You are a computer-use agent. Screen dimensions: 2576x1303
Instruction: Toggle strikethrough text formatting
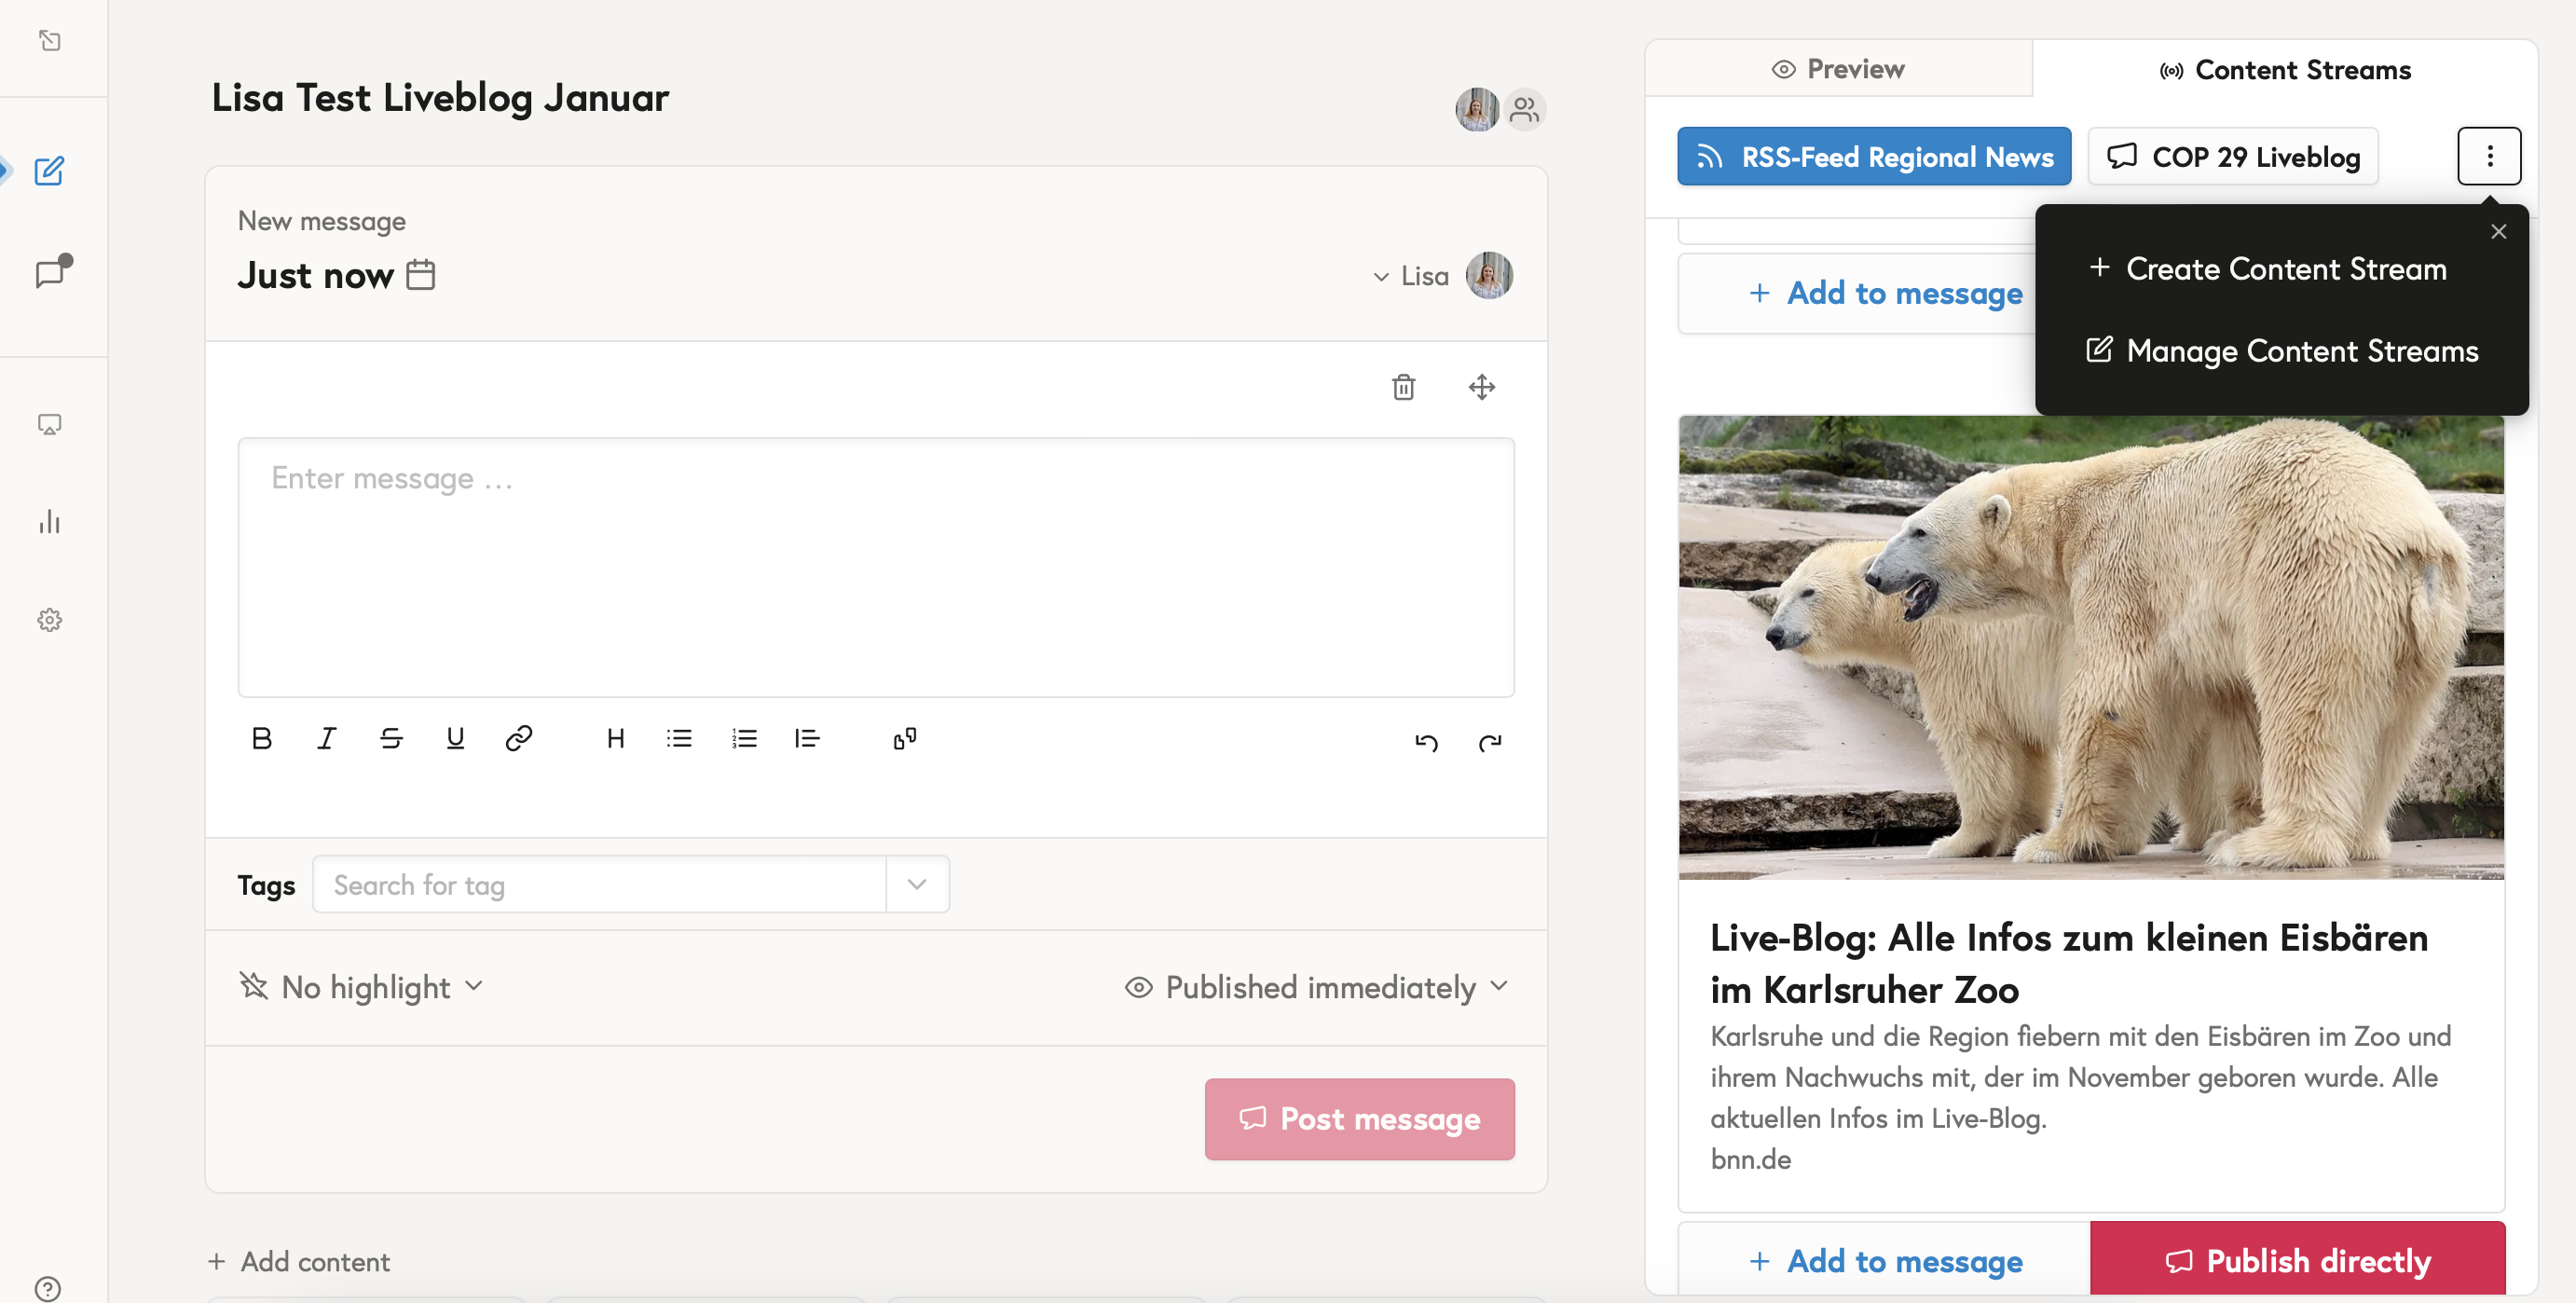(x=391, y=738)
